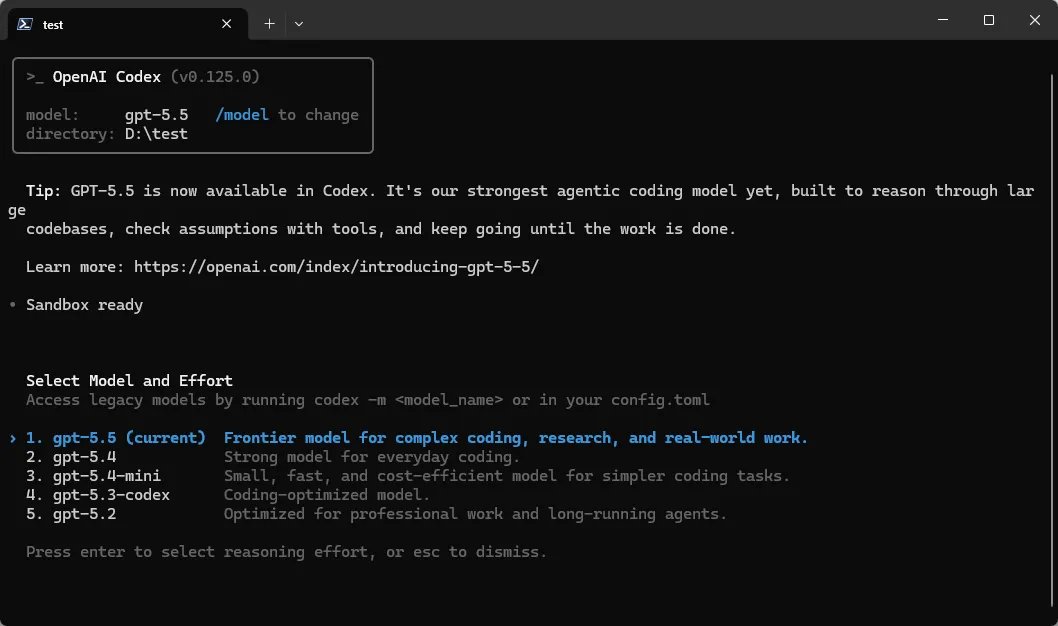
Task: Click the OpenAI Codex prompt symbol
Action: coord(34,77)
